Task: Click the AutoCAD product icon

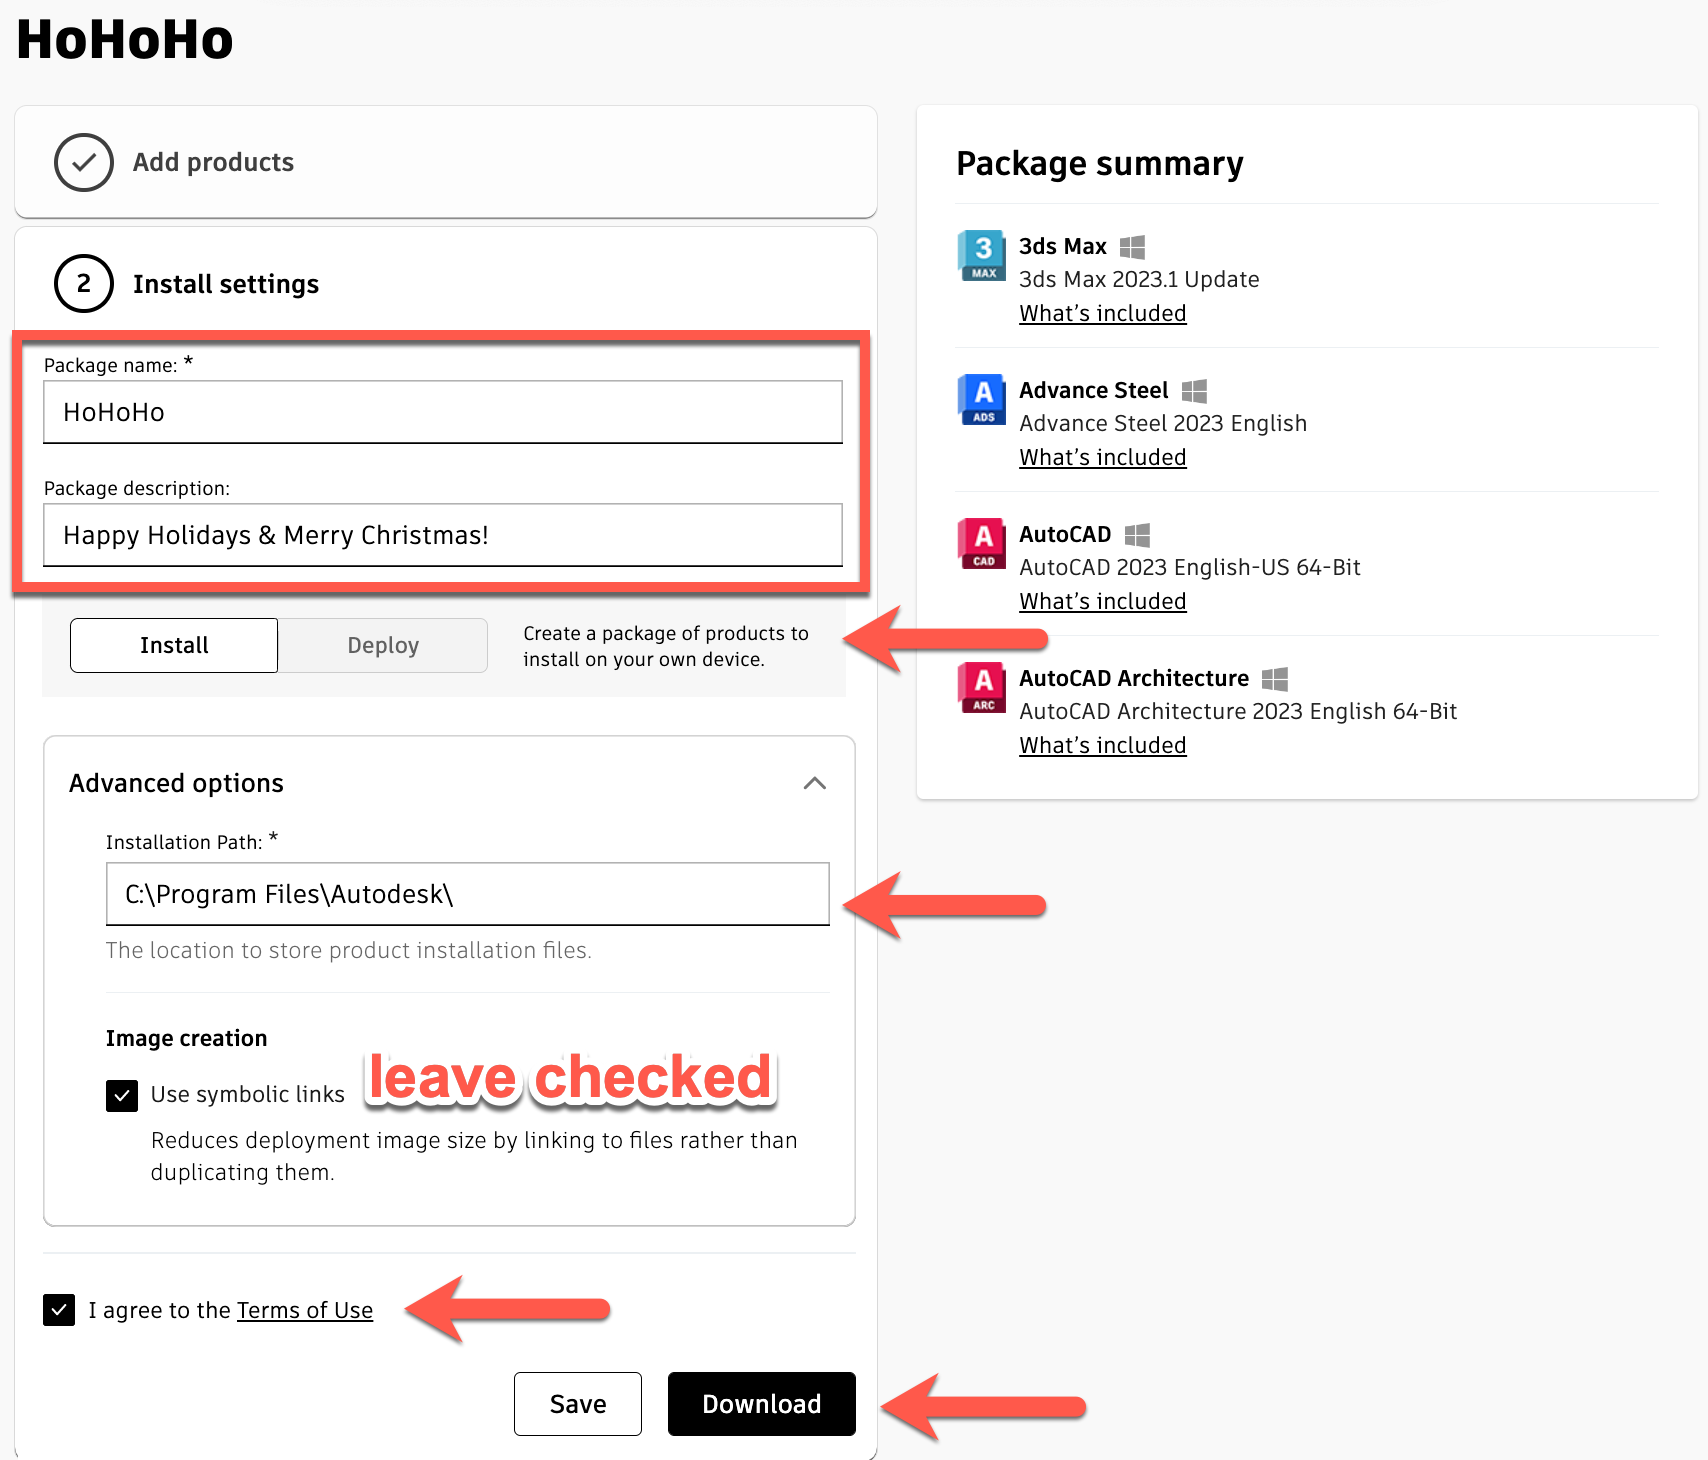Action: (x=982, y=543)
